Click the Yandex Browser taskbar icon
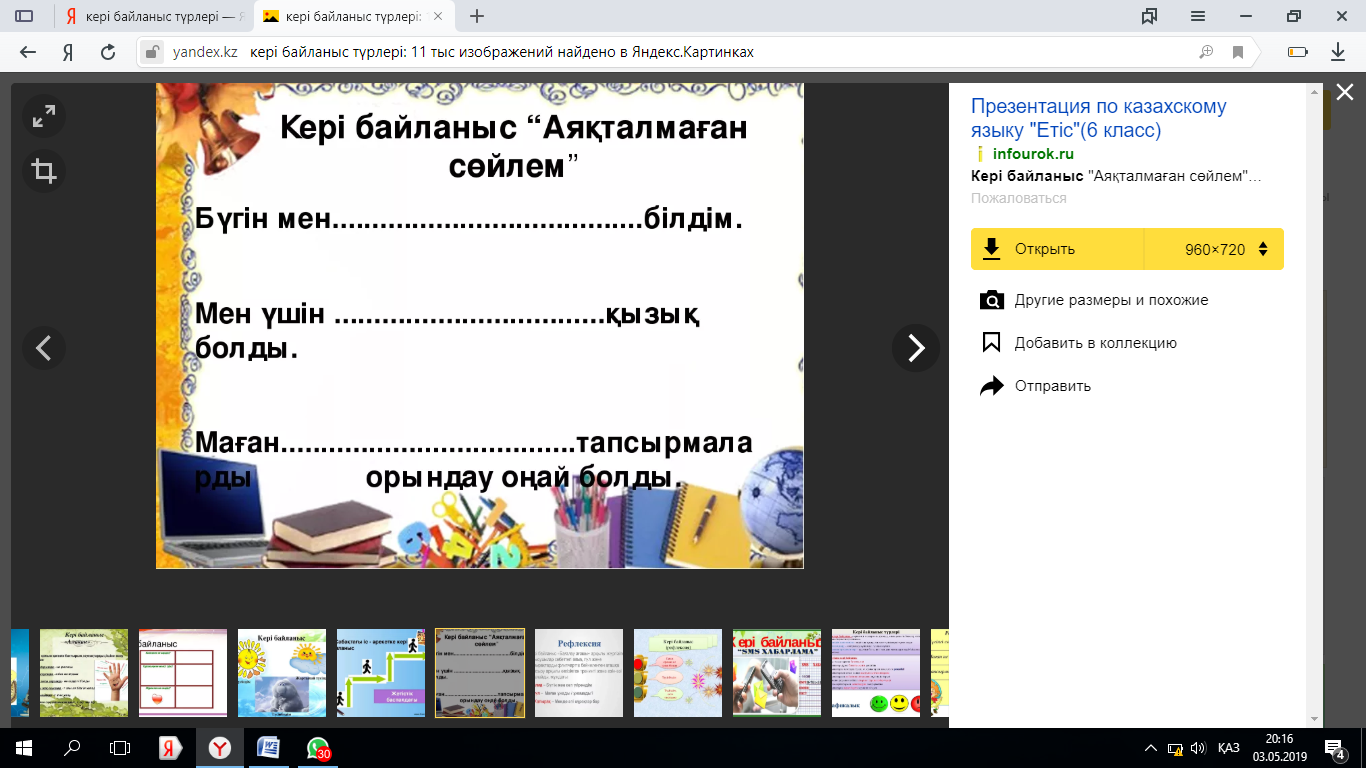Image resolution: width=1366 pixels, height=768 pixels. coord(218,747)
